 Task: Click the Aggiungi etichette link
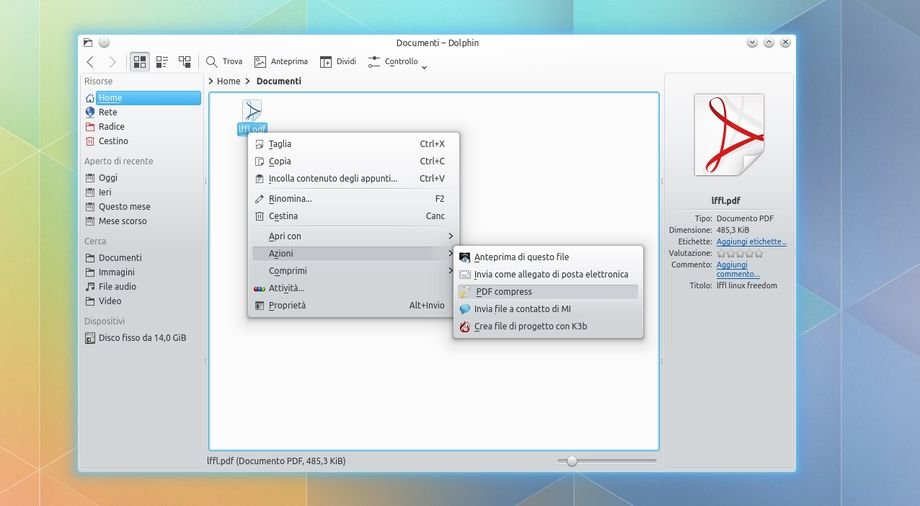coord(751,242)
